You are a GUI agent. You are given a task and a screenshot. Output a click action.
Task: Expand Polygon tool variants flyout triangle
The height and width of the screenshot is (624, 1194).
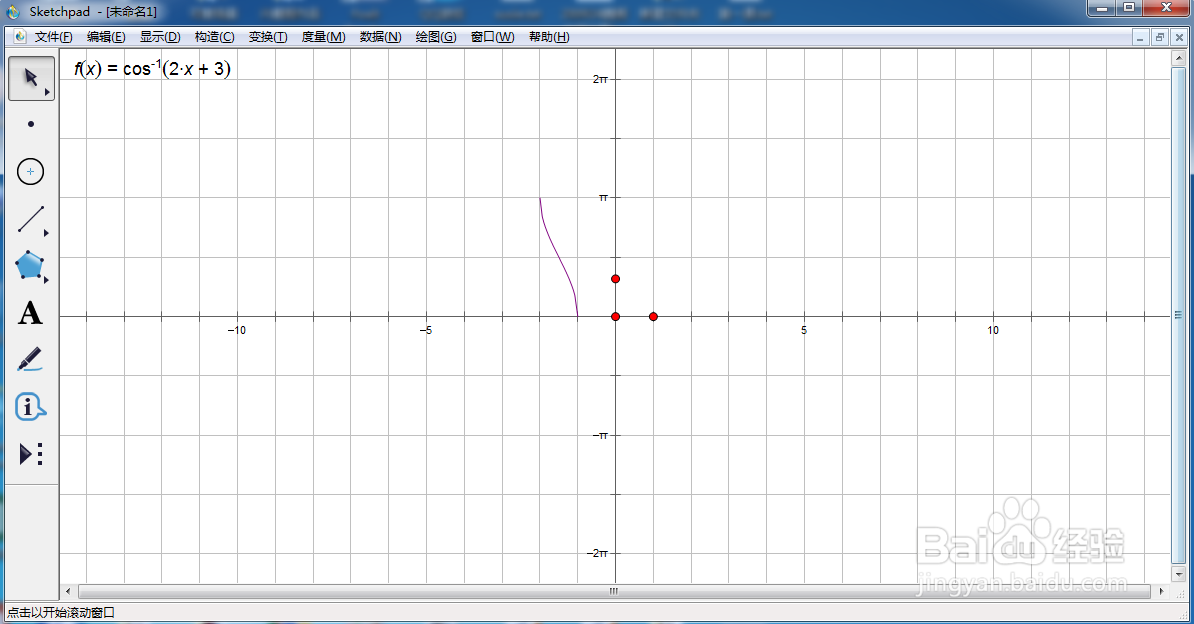point(46,280)
